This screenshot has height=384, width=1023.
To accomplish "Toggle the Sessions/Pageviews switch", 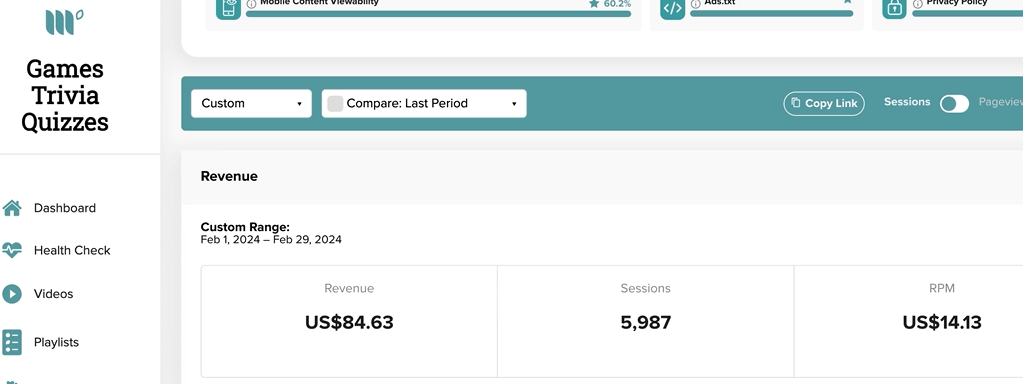I will tap(954, 103).
